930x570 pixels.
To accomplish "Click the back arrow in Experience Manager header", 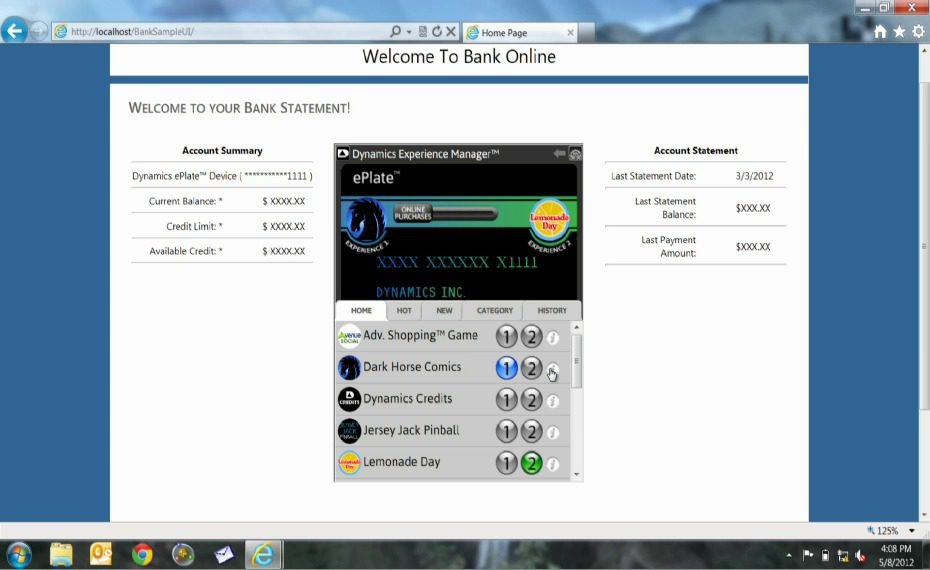I will point(559,154).
